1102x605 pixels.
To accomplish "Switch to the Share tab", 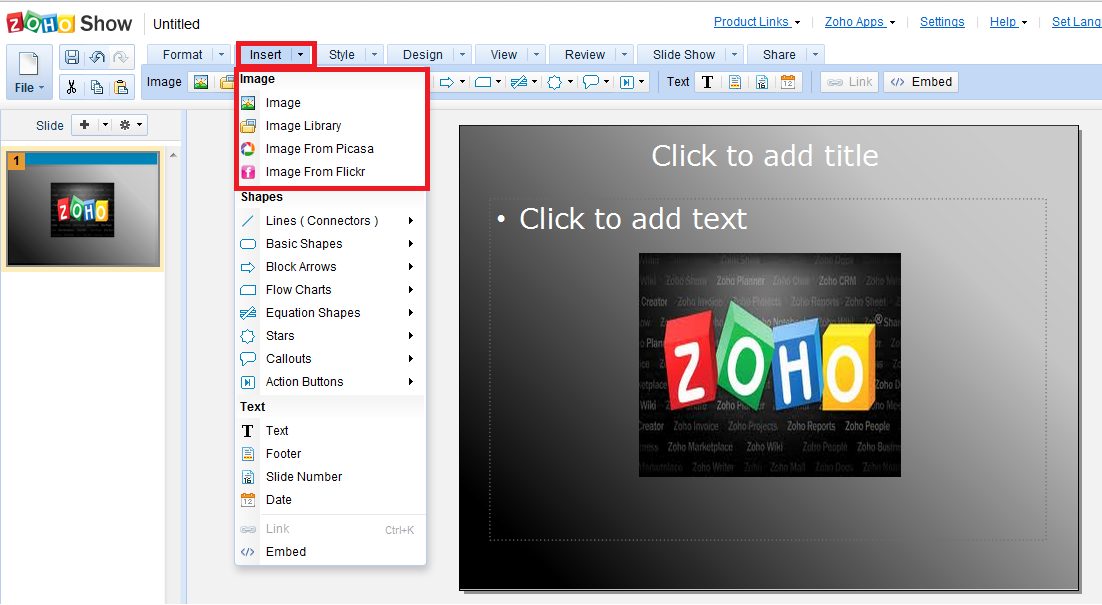I will 779,55.
